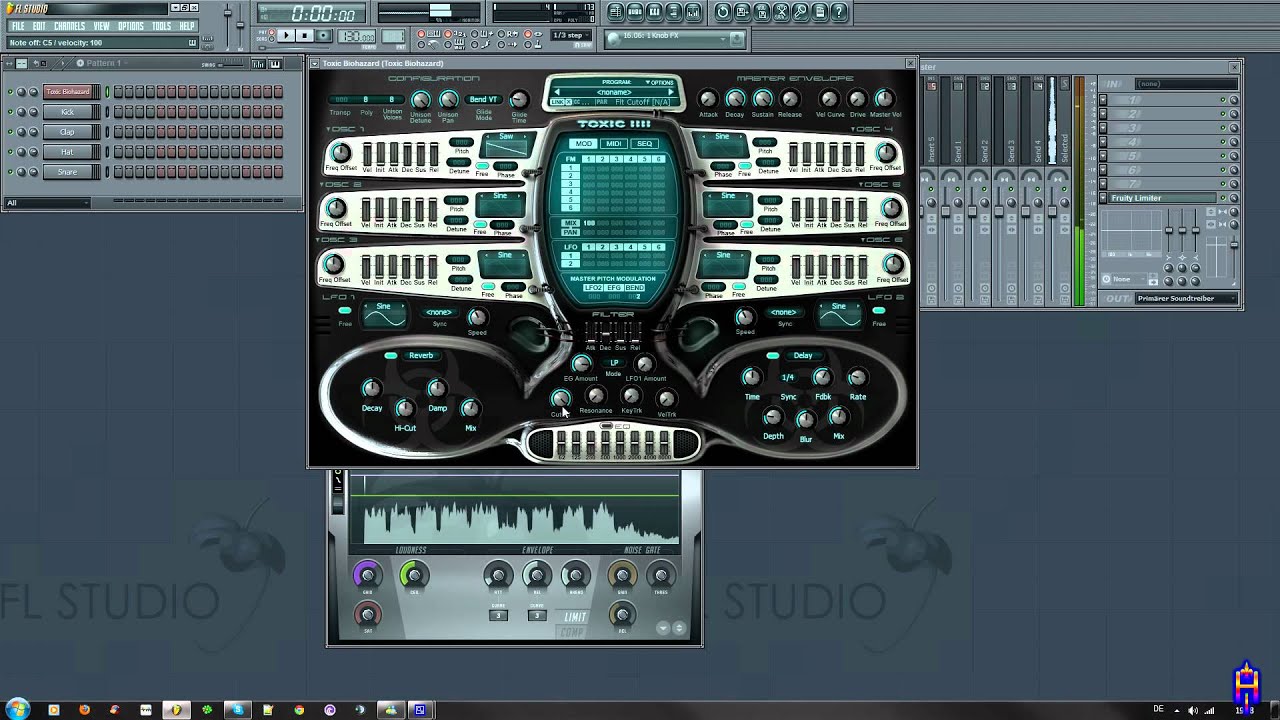Switch to the MOD tab in Toxic
The height and width of the screenshot is (720, 1280).
click(x=584, y=144)
